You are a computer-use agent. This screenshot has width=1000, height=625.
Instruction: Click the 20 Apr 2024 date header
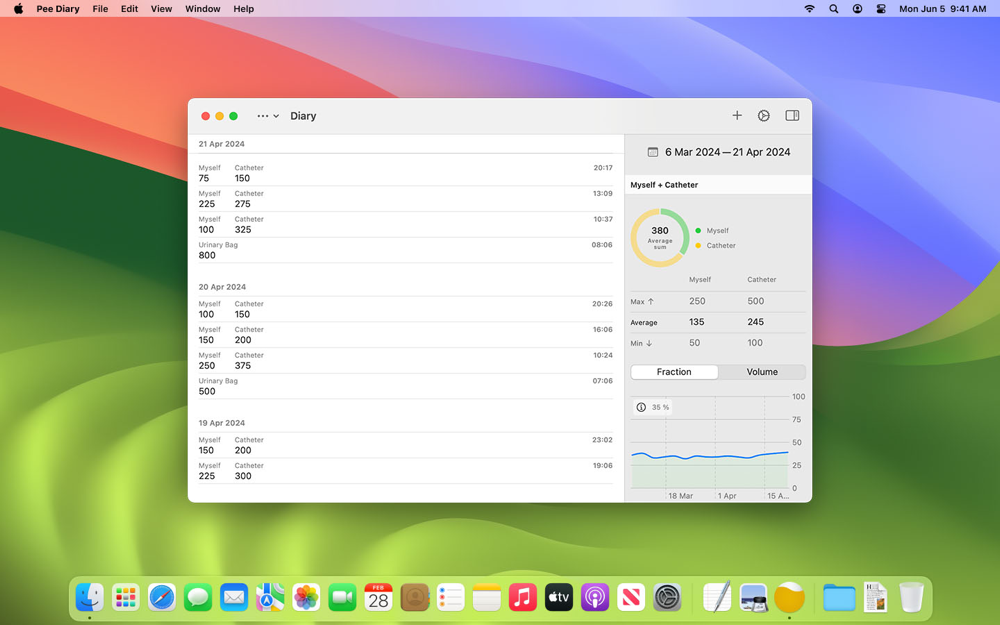click(x=222, y=287)
